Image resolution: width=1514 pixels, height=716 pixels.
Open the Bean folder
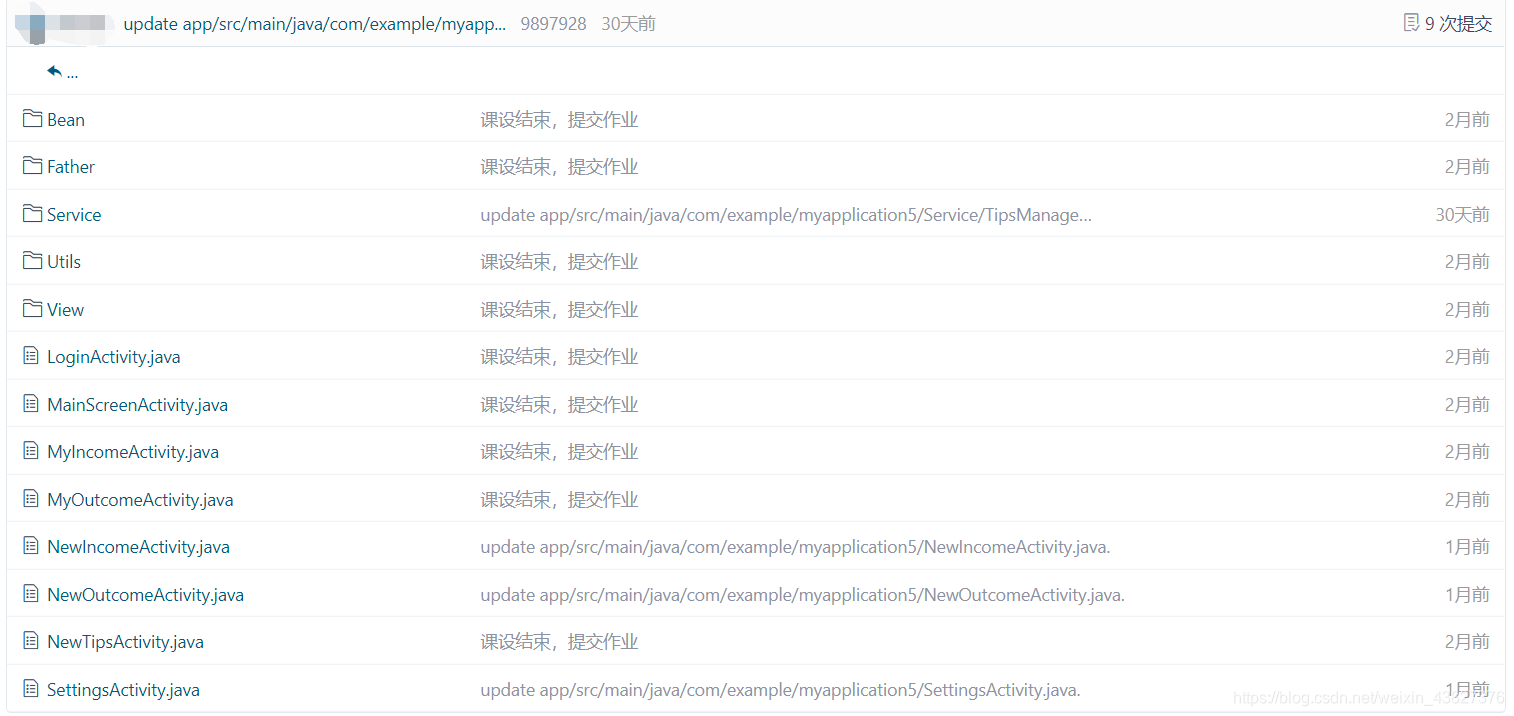(x=66, y=120)
